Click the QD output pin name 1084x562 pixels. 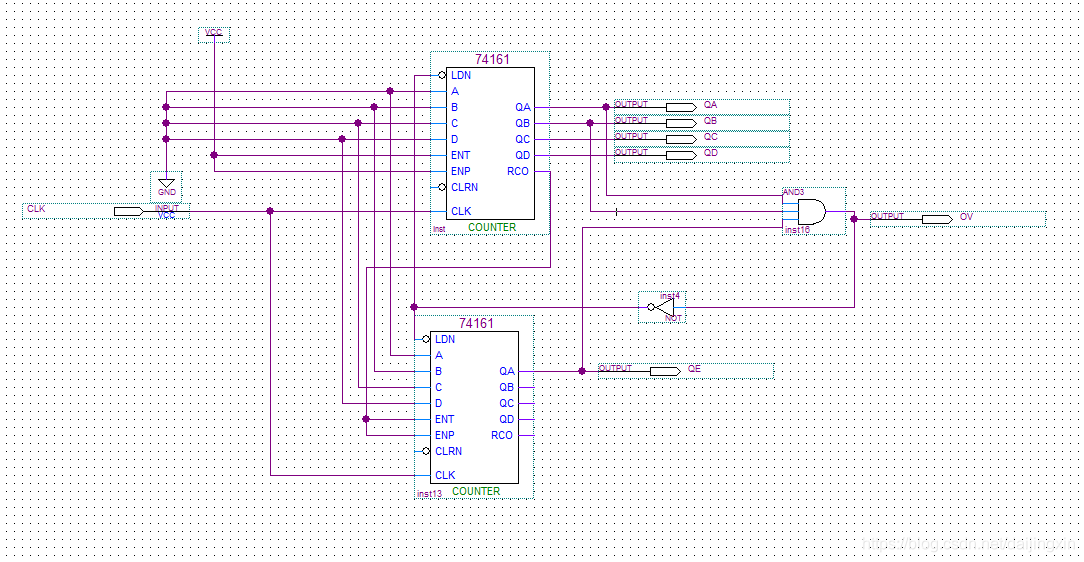pyautogui.click(x=711, y=153)
